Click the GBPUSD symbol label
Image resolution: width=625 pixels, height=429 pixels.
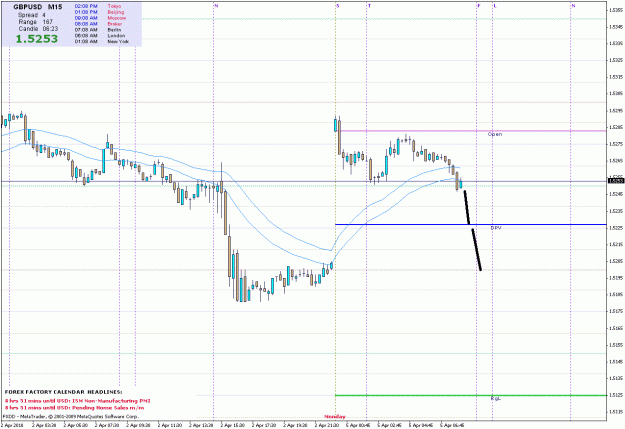(x=27, y=7)
